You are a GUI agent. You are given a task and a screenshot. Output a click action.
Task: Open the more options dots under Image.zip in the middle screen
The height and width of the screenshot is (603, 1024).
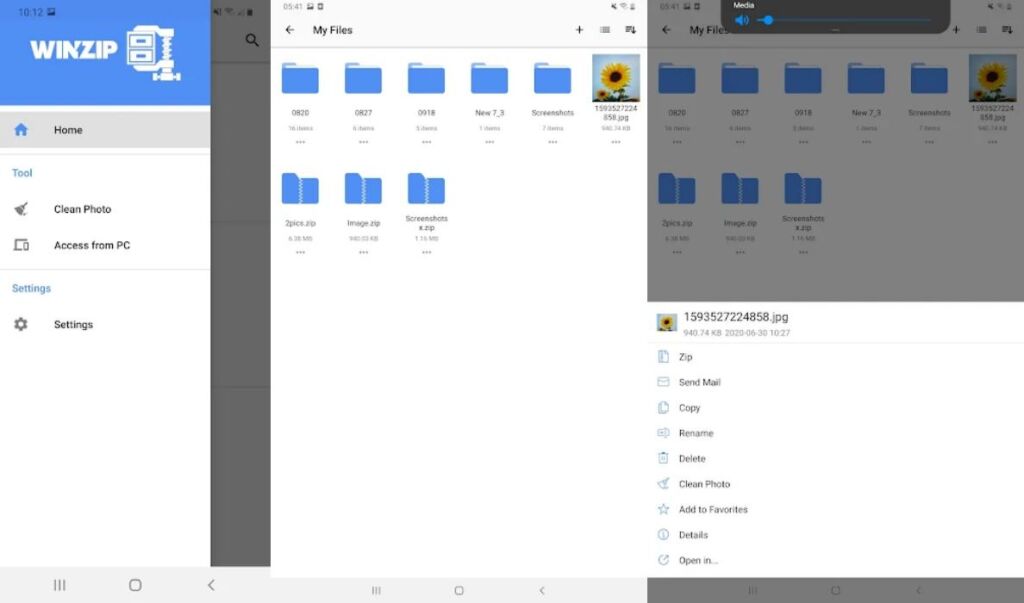tap(363, 252)
